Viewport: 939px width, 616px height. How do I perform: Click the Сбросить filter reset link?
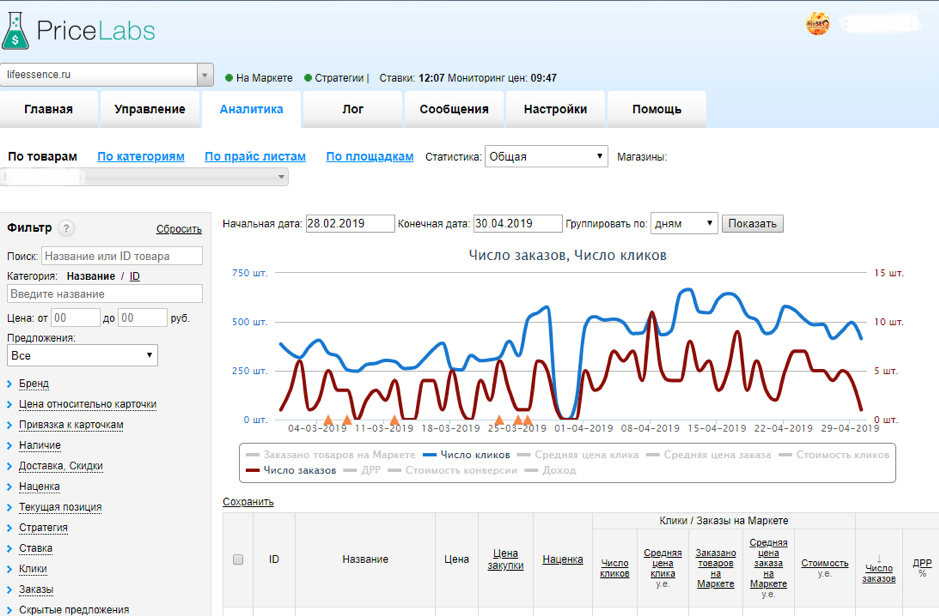[x=179, y=229]
